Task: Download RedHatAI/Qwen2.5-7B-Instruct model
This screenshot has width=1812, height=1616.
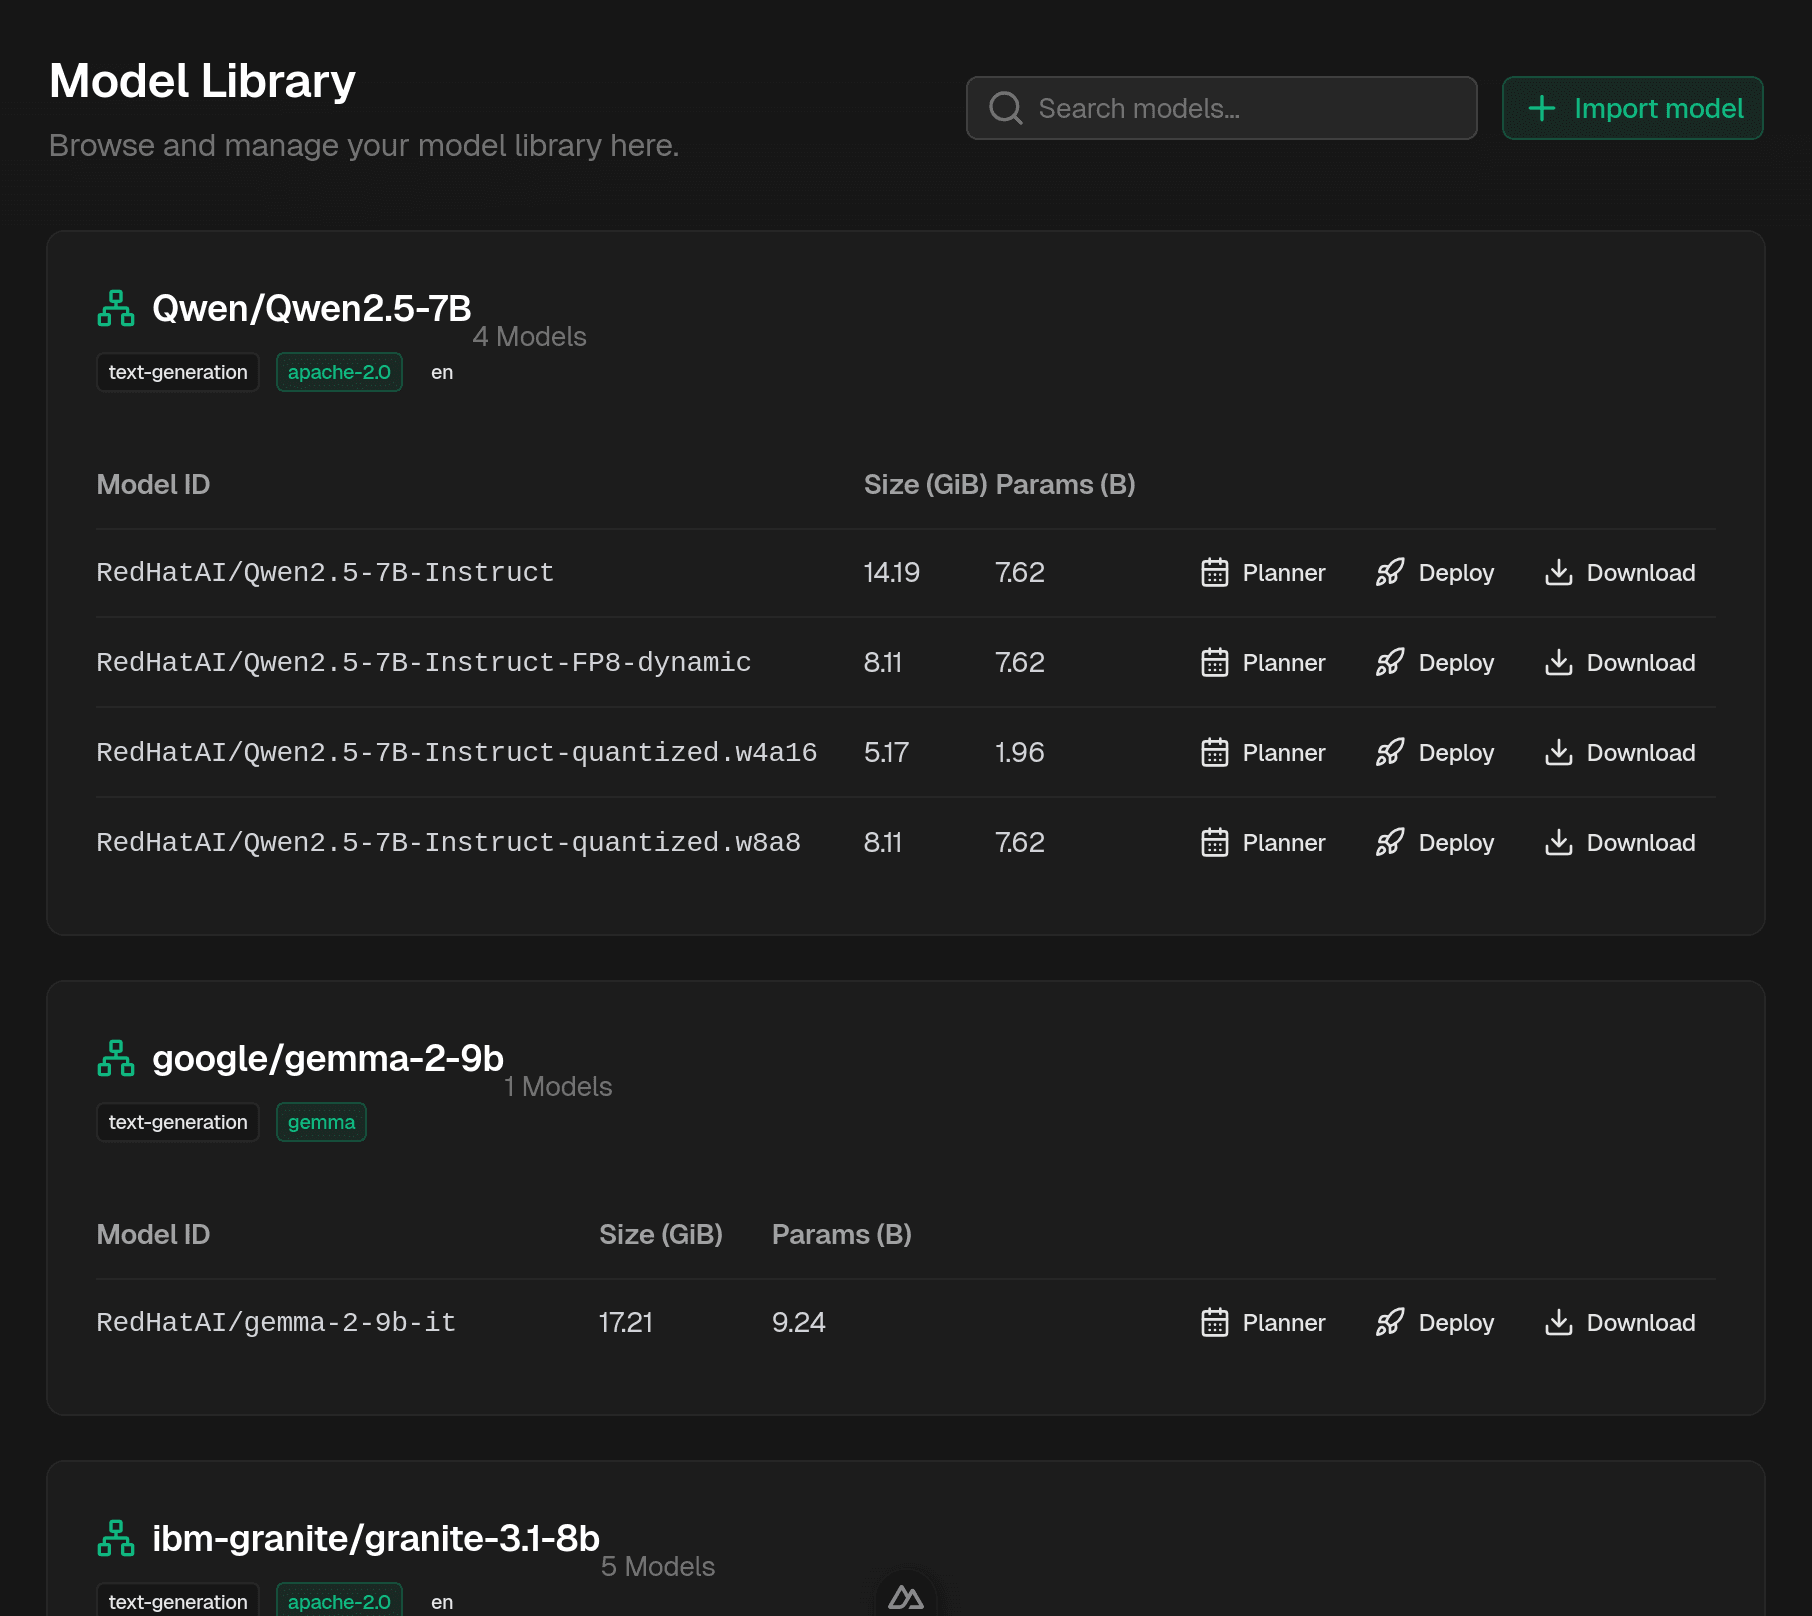Action: click(1621, 573)
